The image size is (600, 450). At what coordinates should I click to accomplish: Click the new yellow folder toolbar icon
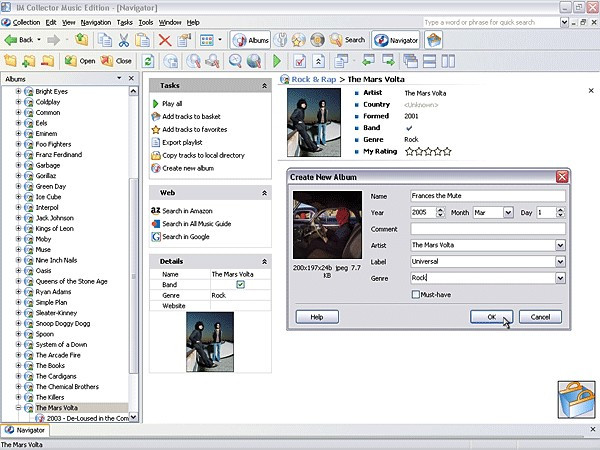[x=10, y=61]
